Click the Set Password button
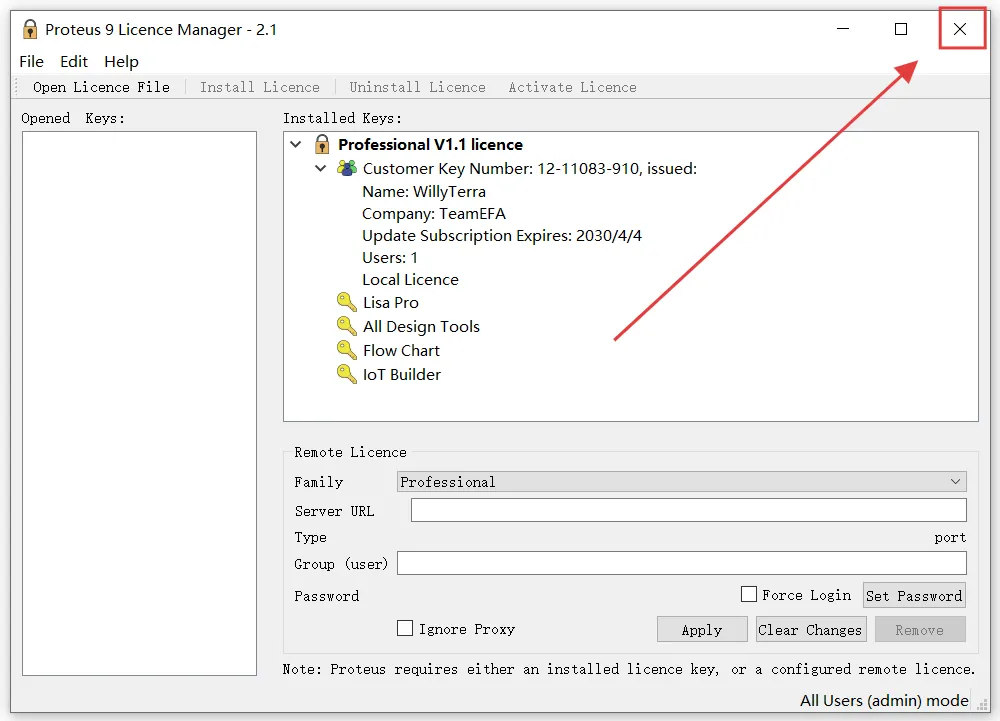The image size is (1000, 721). pyautogui.click(x=914, y=595)
